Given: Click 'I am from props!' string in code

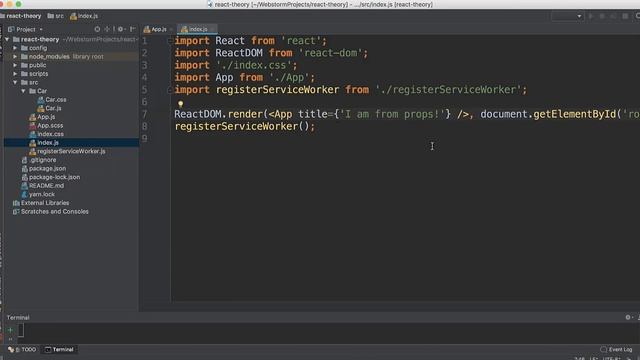Looking at the screenshot, I should point(392,114).
